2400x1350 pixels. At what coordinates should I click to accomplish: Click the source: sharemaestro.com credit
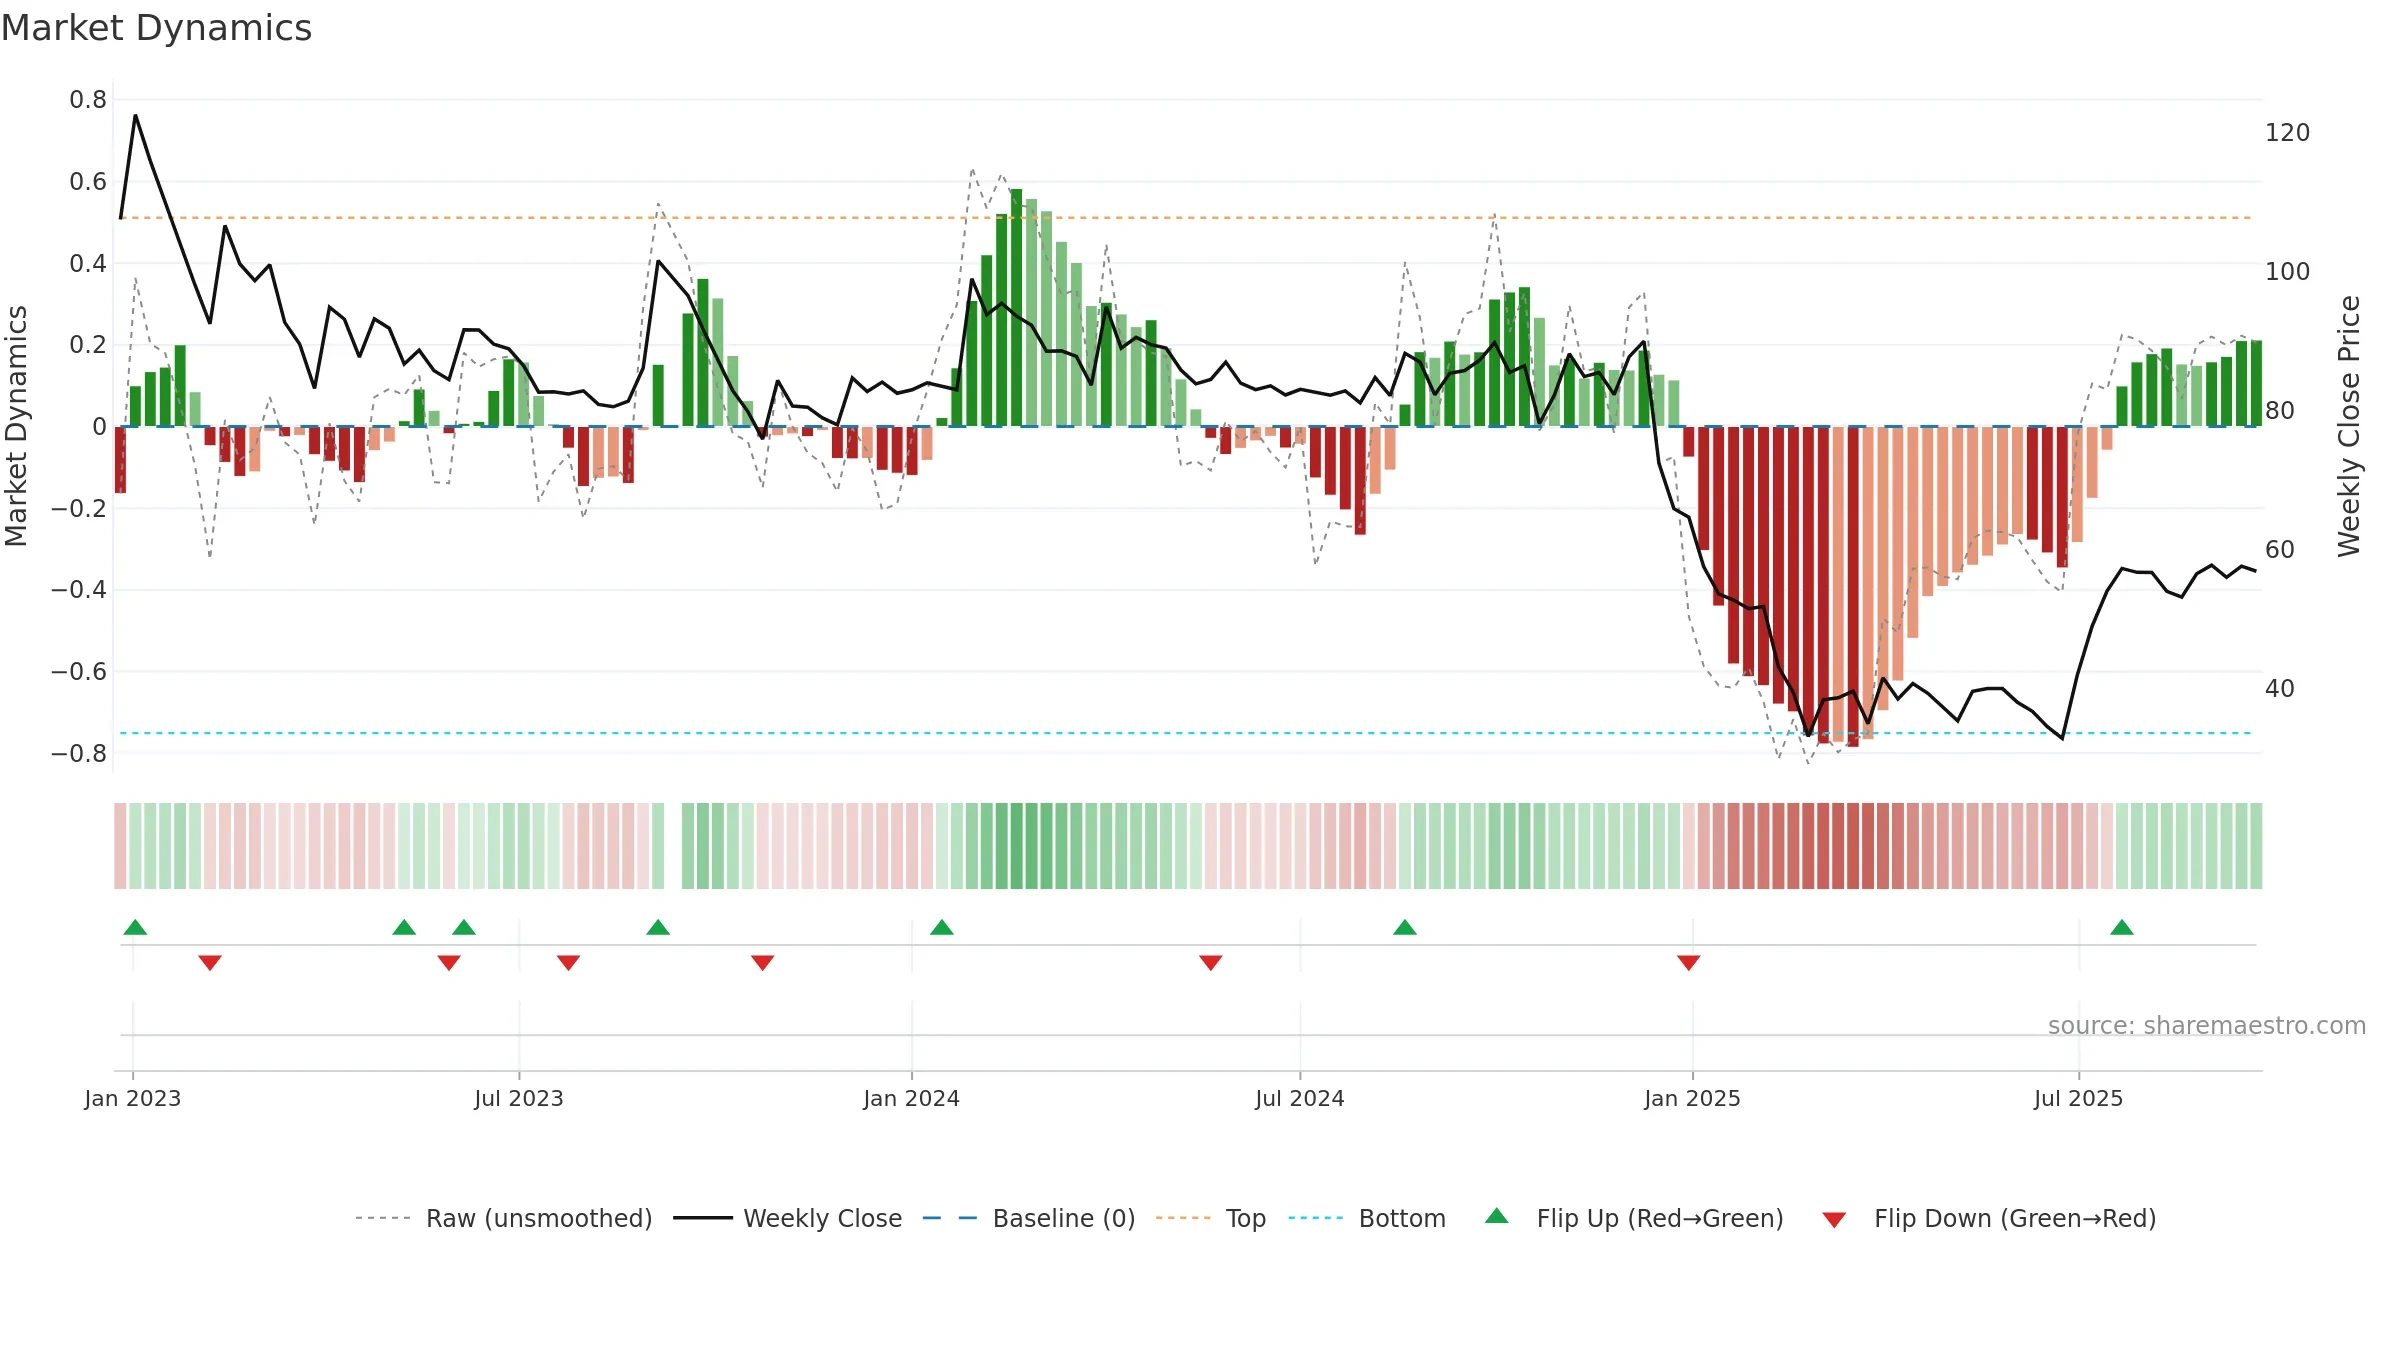click(2207, 1026)
